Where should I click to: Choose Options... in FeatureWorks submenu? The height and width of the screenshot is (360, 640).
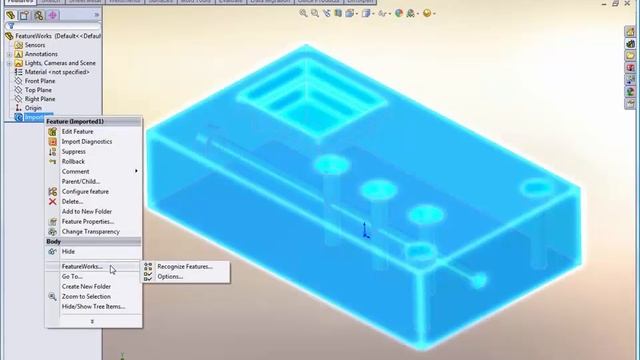pyautogui.click(x=170, y=277)
